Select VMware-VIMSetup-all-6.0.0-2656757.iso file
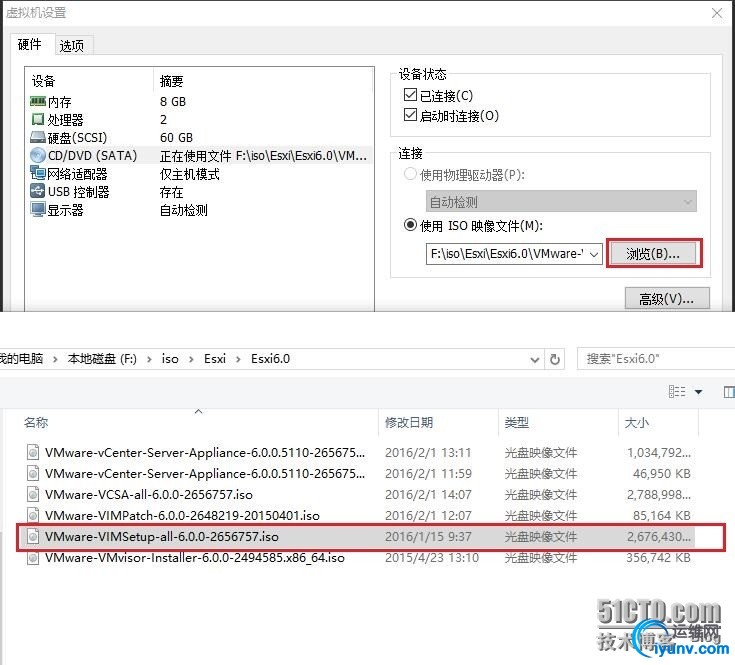The width and height of the screenshot is (735, 665). click(356, 537)
